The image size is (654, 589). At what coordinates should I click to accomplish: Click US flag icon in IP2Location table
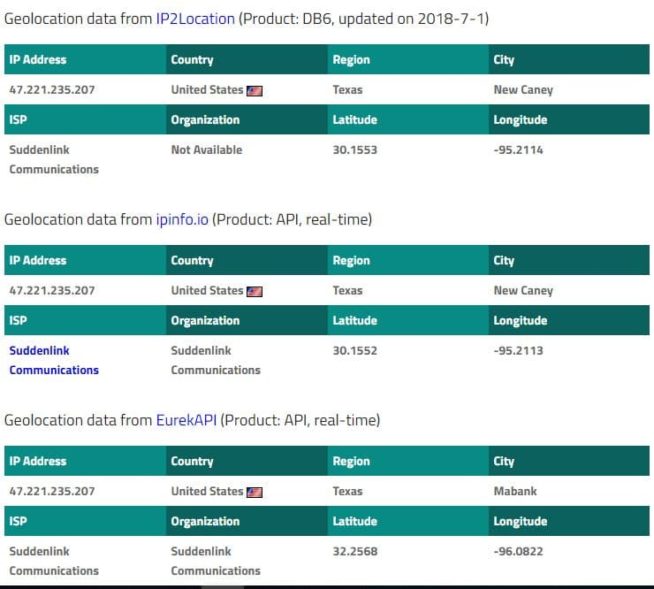[254, 91]
